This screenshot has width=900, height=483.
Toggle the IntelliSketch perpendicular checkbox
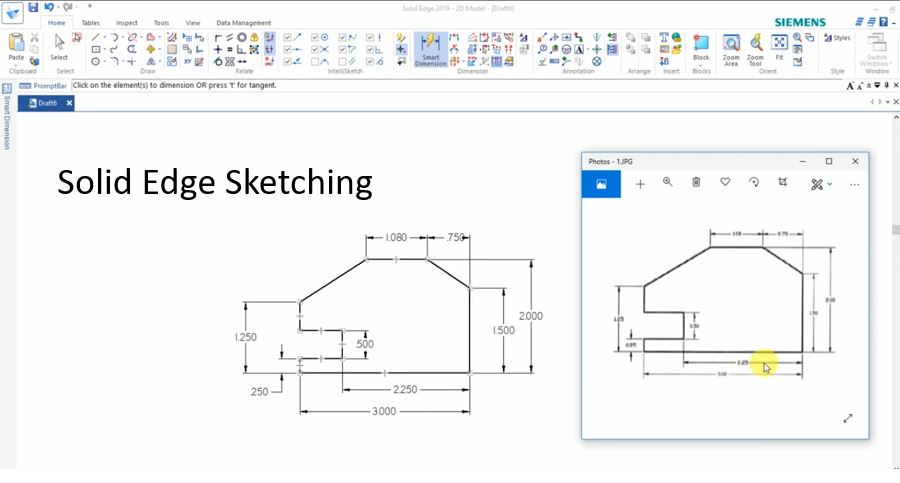click(370, 49)
